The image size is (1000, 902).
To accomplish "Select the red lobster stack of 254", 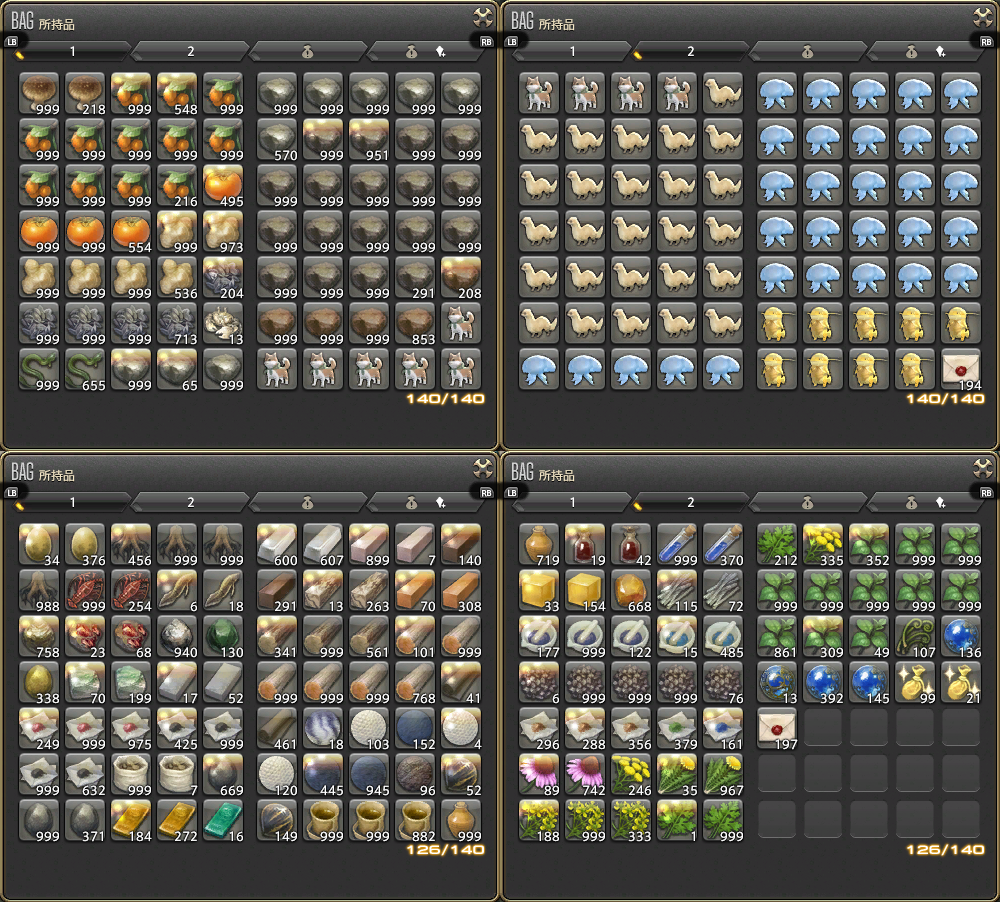I will coord(131,589).
